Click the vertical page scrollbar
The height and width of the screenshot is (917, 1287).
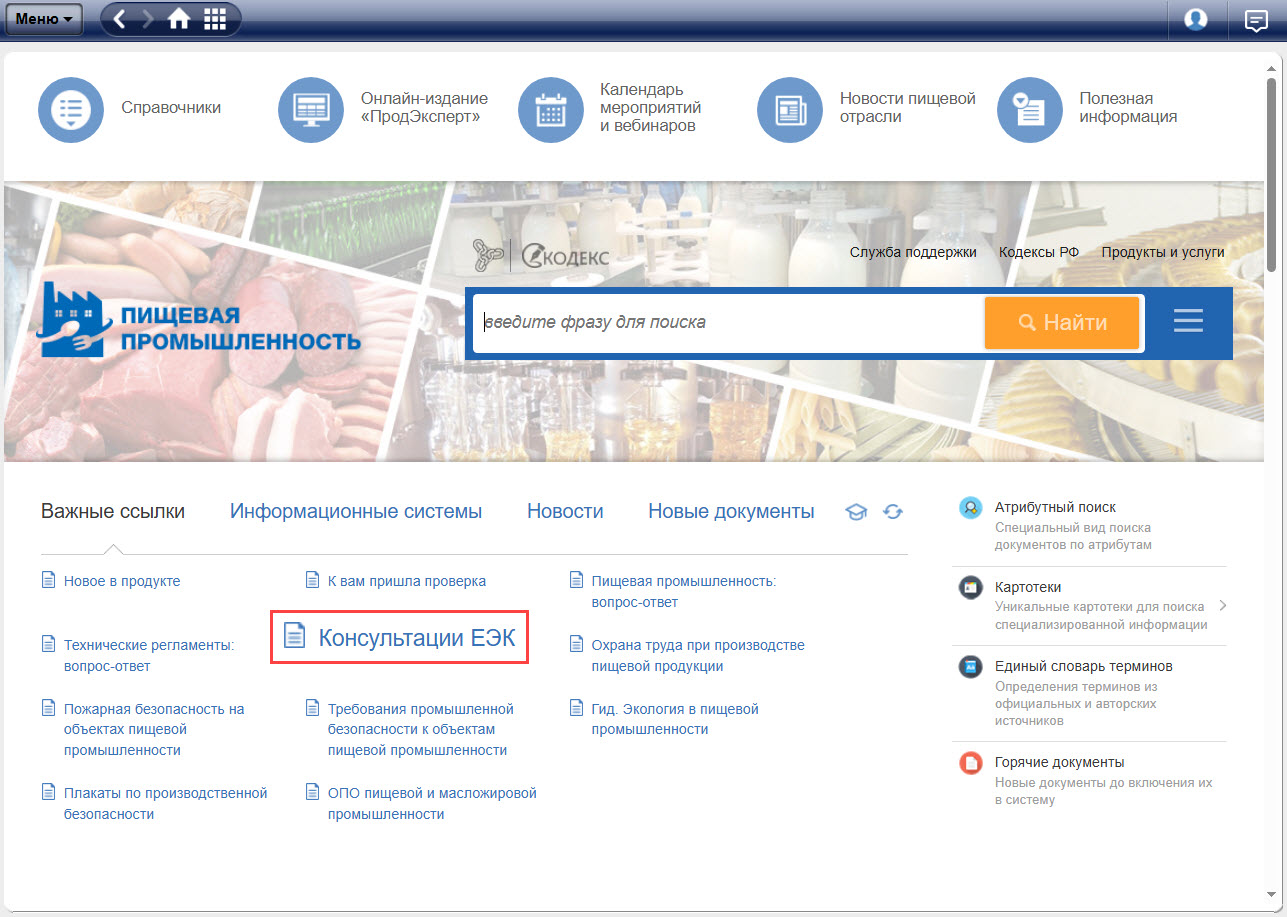coord(1271,170)
